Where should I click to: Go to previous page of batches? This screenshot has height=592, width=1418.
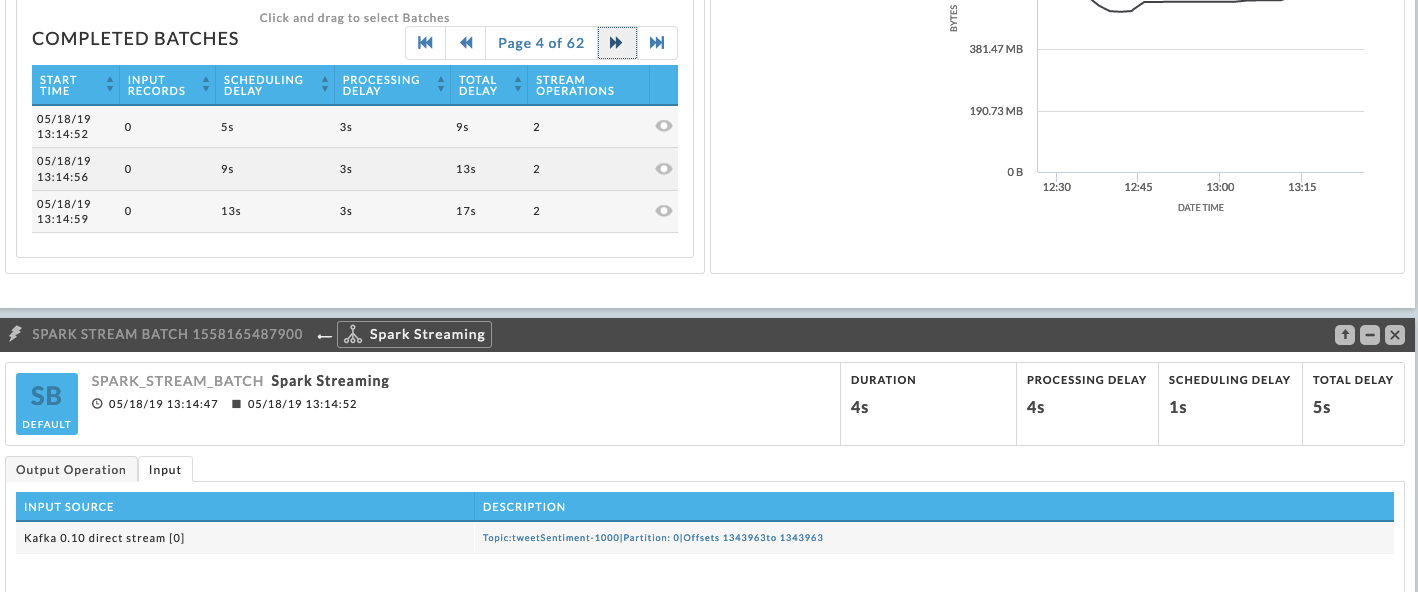coord(465,43)
